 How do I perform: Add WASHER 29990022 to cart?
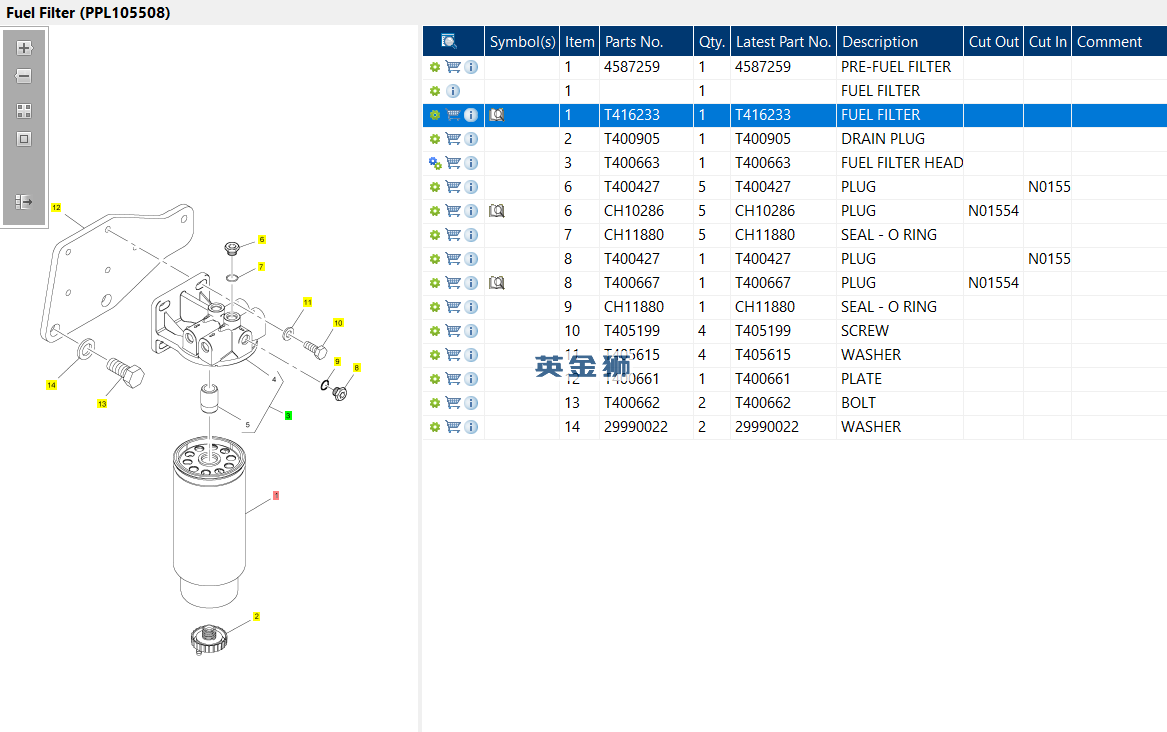[x=453, y=427]
